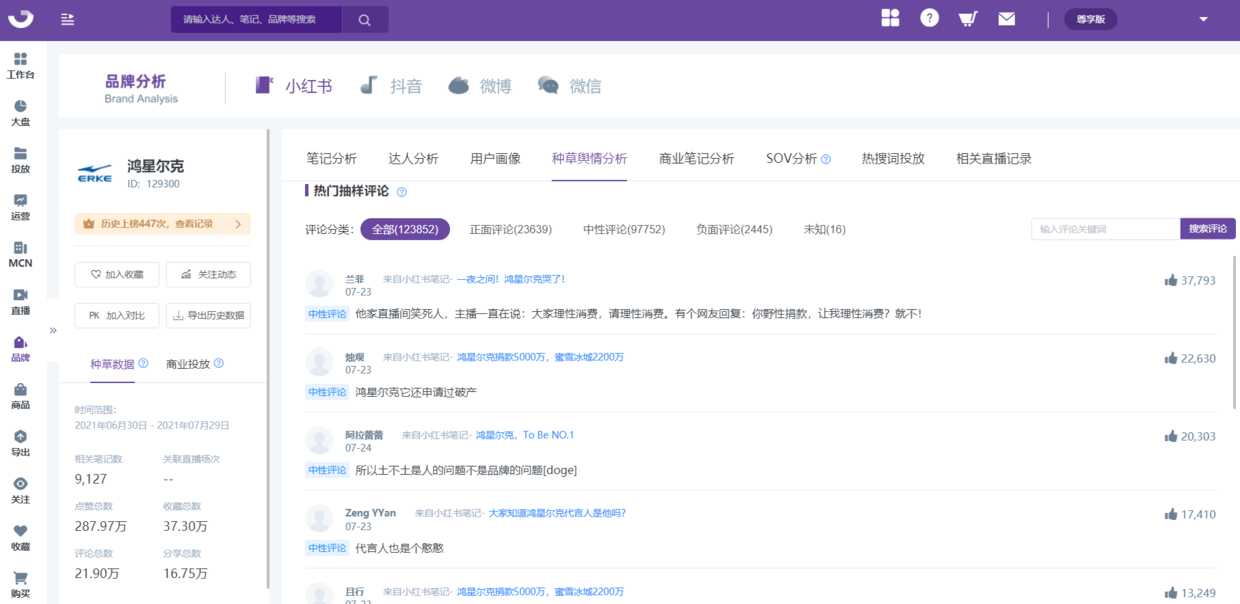The image size is (1240, 604).
Task: Open the mail envelope icon in header
Action: 1006,19
